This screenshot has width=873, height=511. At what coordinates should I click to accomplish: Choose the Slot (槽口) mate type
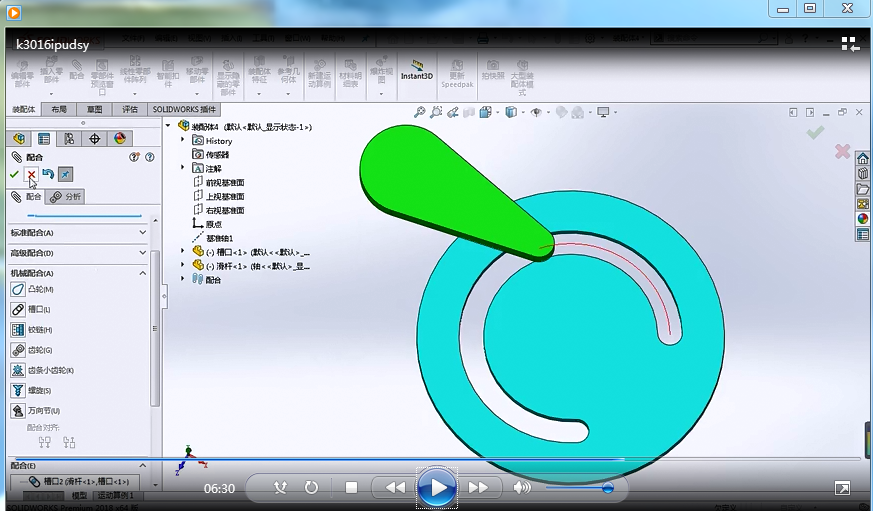(19, 310)
